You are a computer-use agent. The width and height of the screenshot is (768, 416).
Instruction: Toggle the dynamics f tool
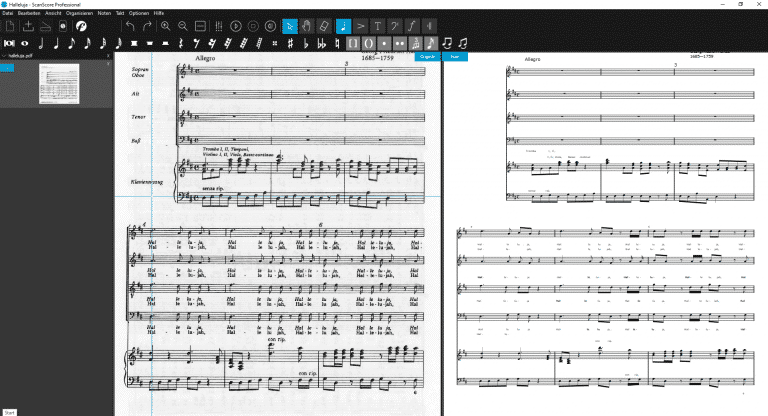point(412,26)
